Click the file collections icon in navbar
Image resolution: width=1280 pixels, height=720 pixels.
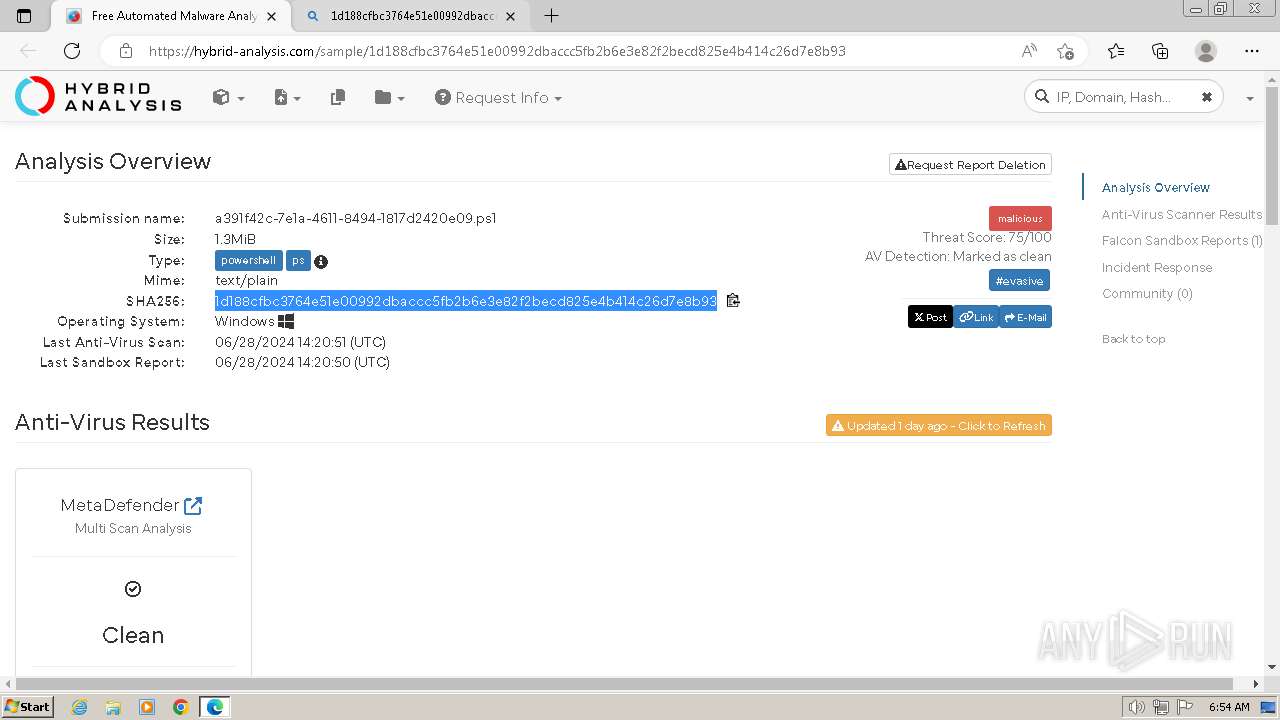(x=338, y=97)
